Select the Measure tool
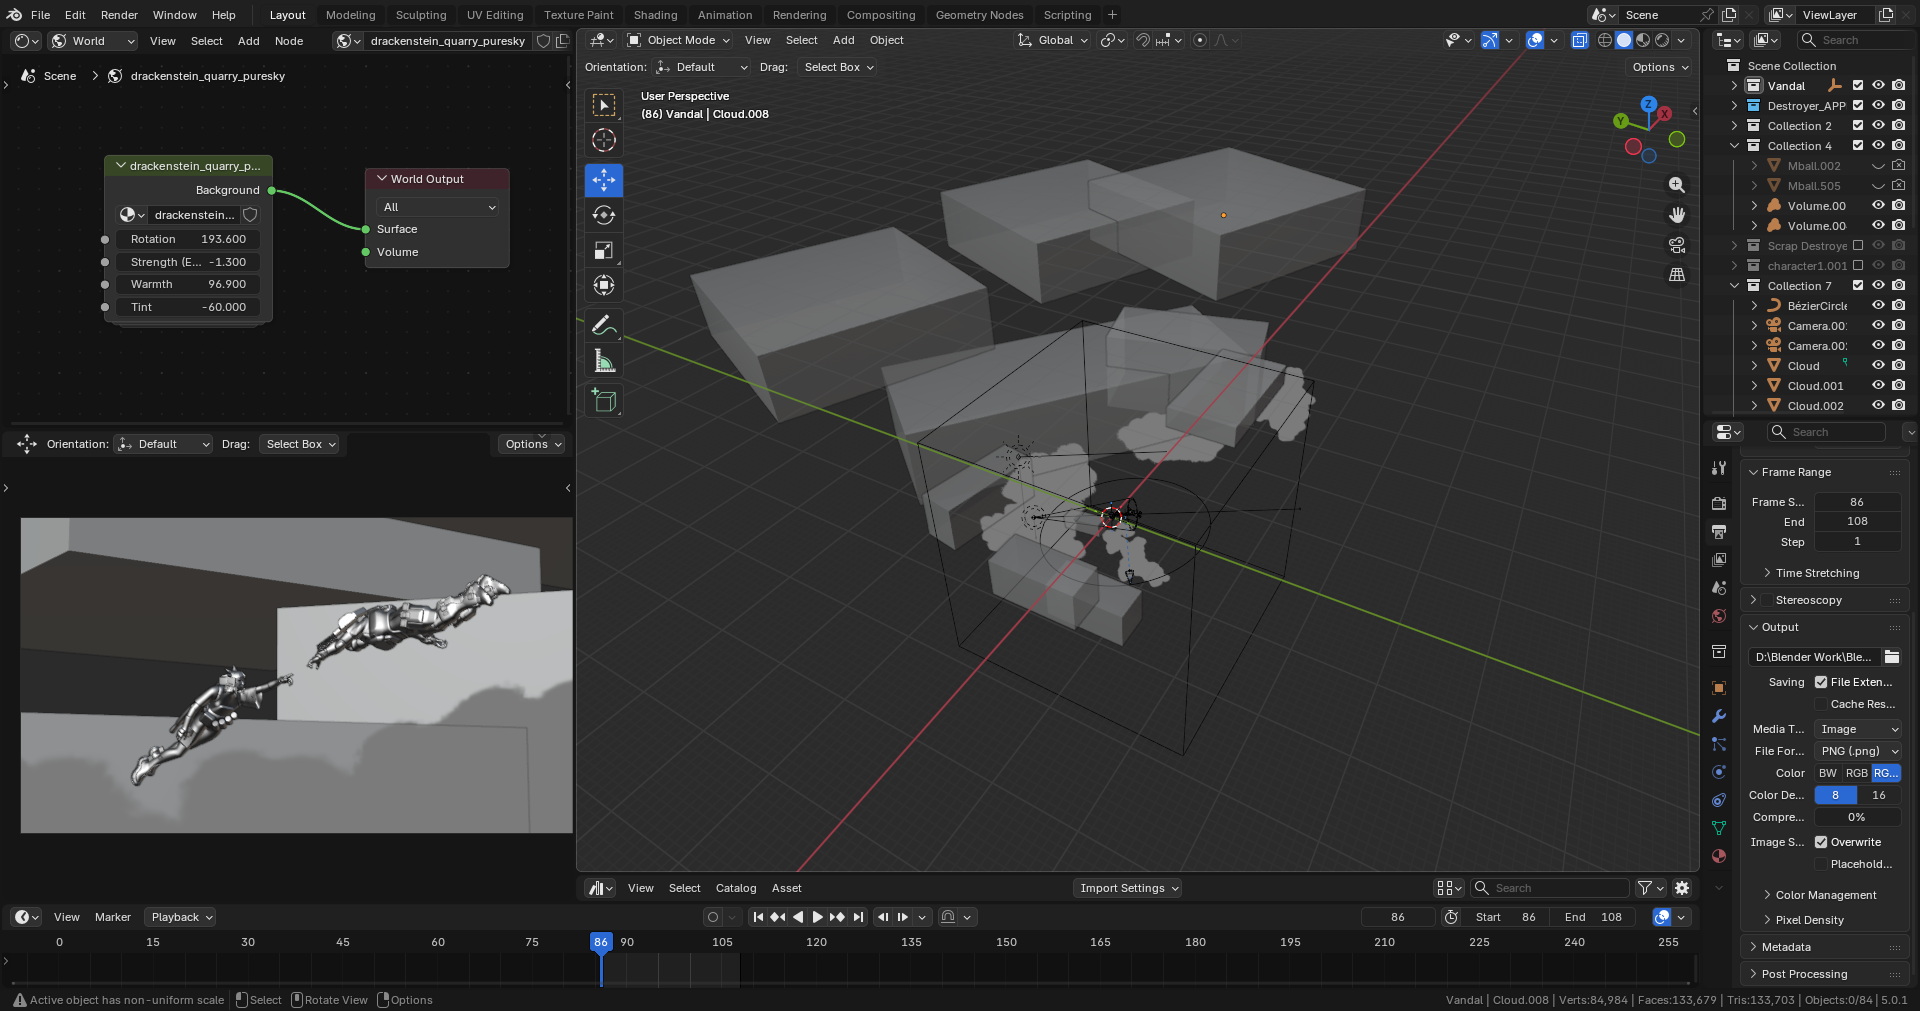Image resolution: width=1920 pixels, height=1011 pixels. tap(604, 360)
